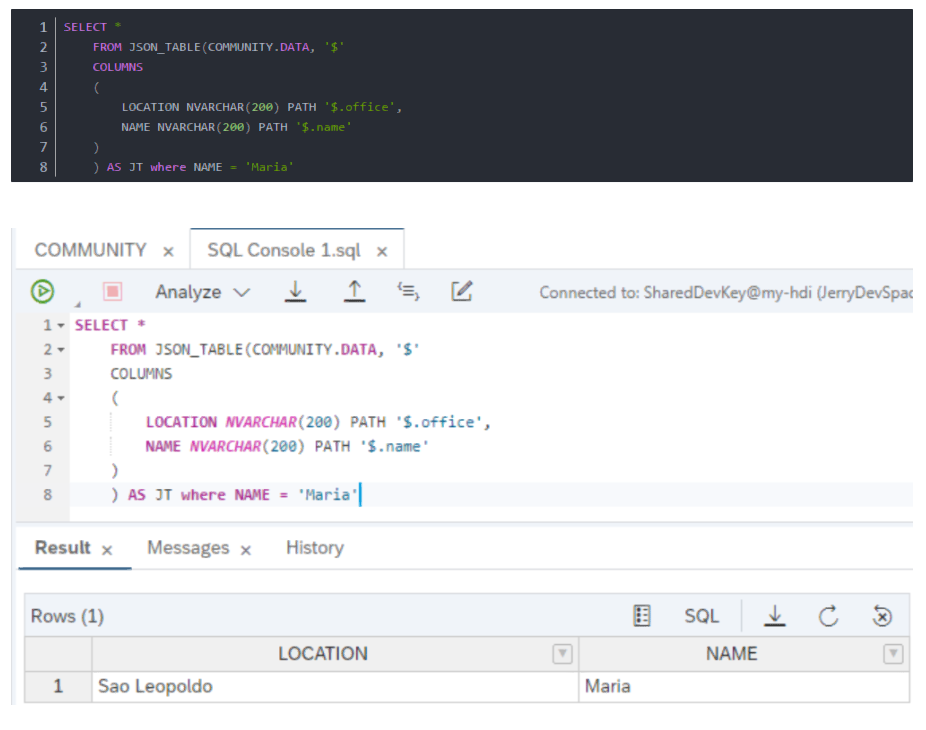Close the COMMUNITY tab
926x730 pixels.
click(168, 252)
